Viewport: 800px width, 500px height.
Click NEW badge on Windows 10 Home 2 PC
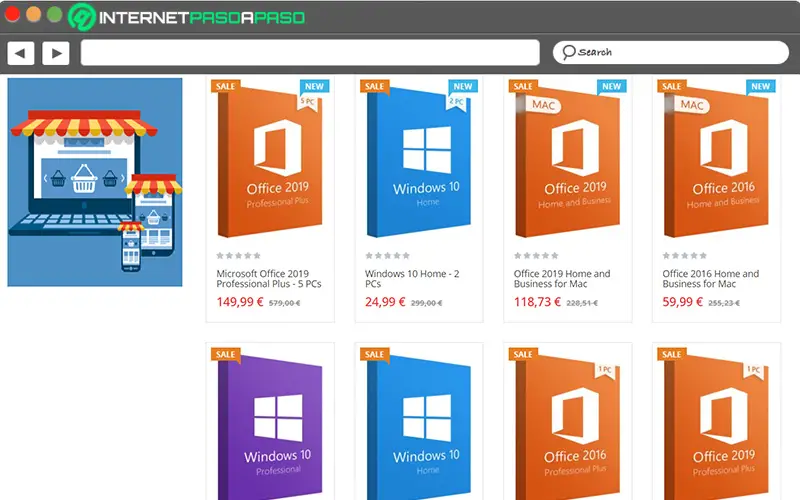coord(463,86)
